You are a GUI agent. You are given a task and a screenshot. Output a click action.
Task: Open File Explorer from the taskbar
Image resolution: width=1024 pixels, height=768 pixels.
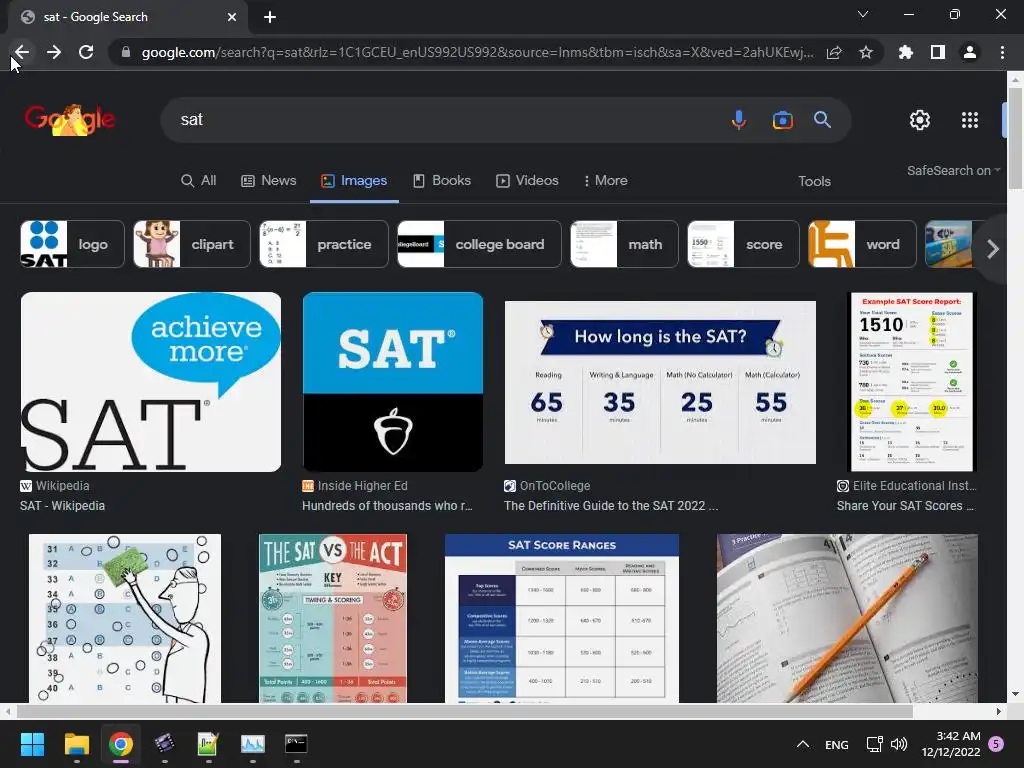(76, 744)
